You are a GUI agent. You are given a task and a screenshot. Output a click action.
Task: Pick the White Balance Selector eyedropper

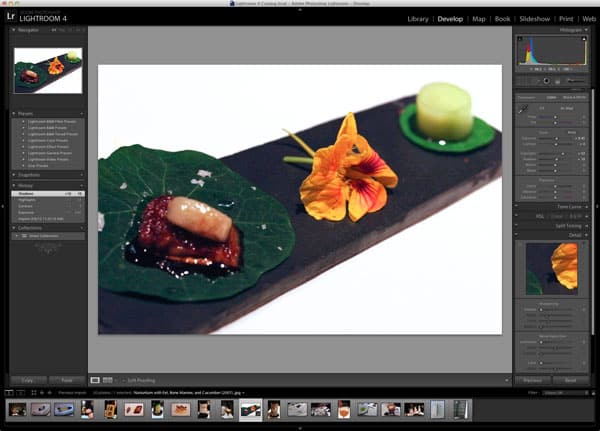point(522,110)
